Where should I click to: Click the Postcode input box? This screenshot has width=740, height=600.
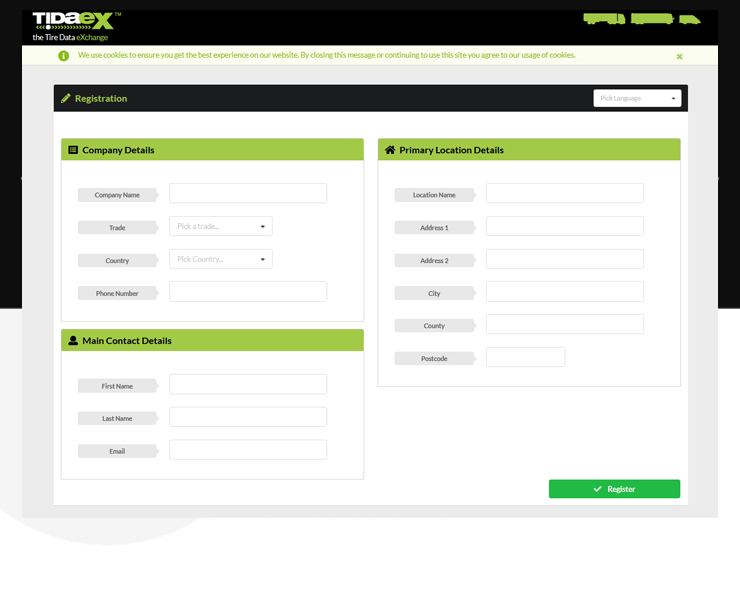(x=525, y=357)
